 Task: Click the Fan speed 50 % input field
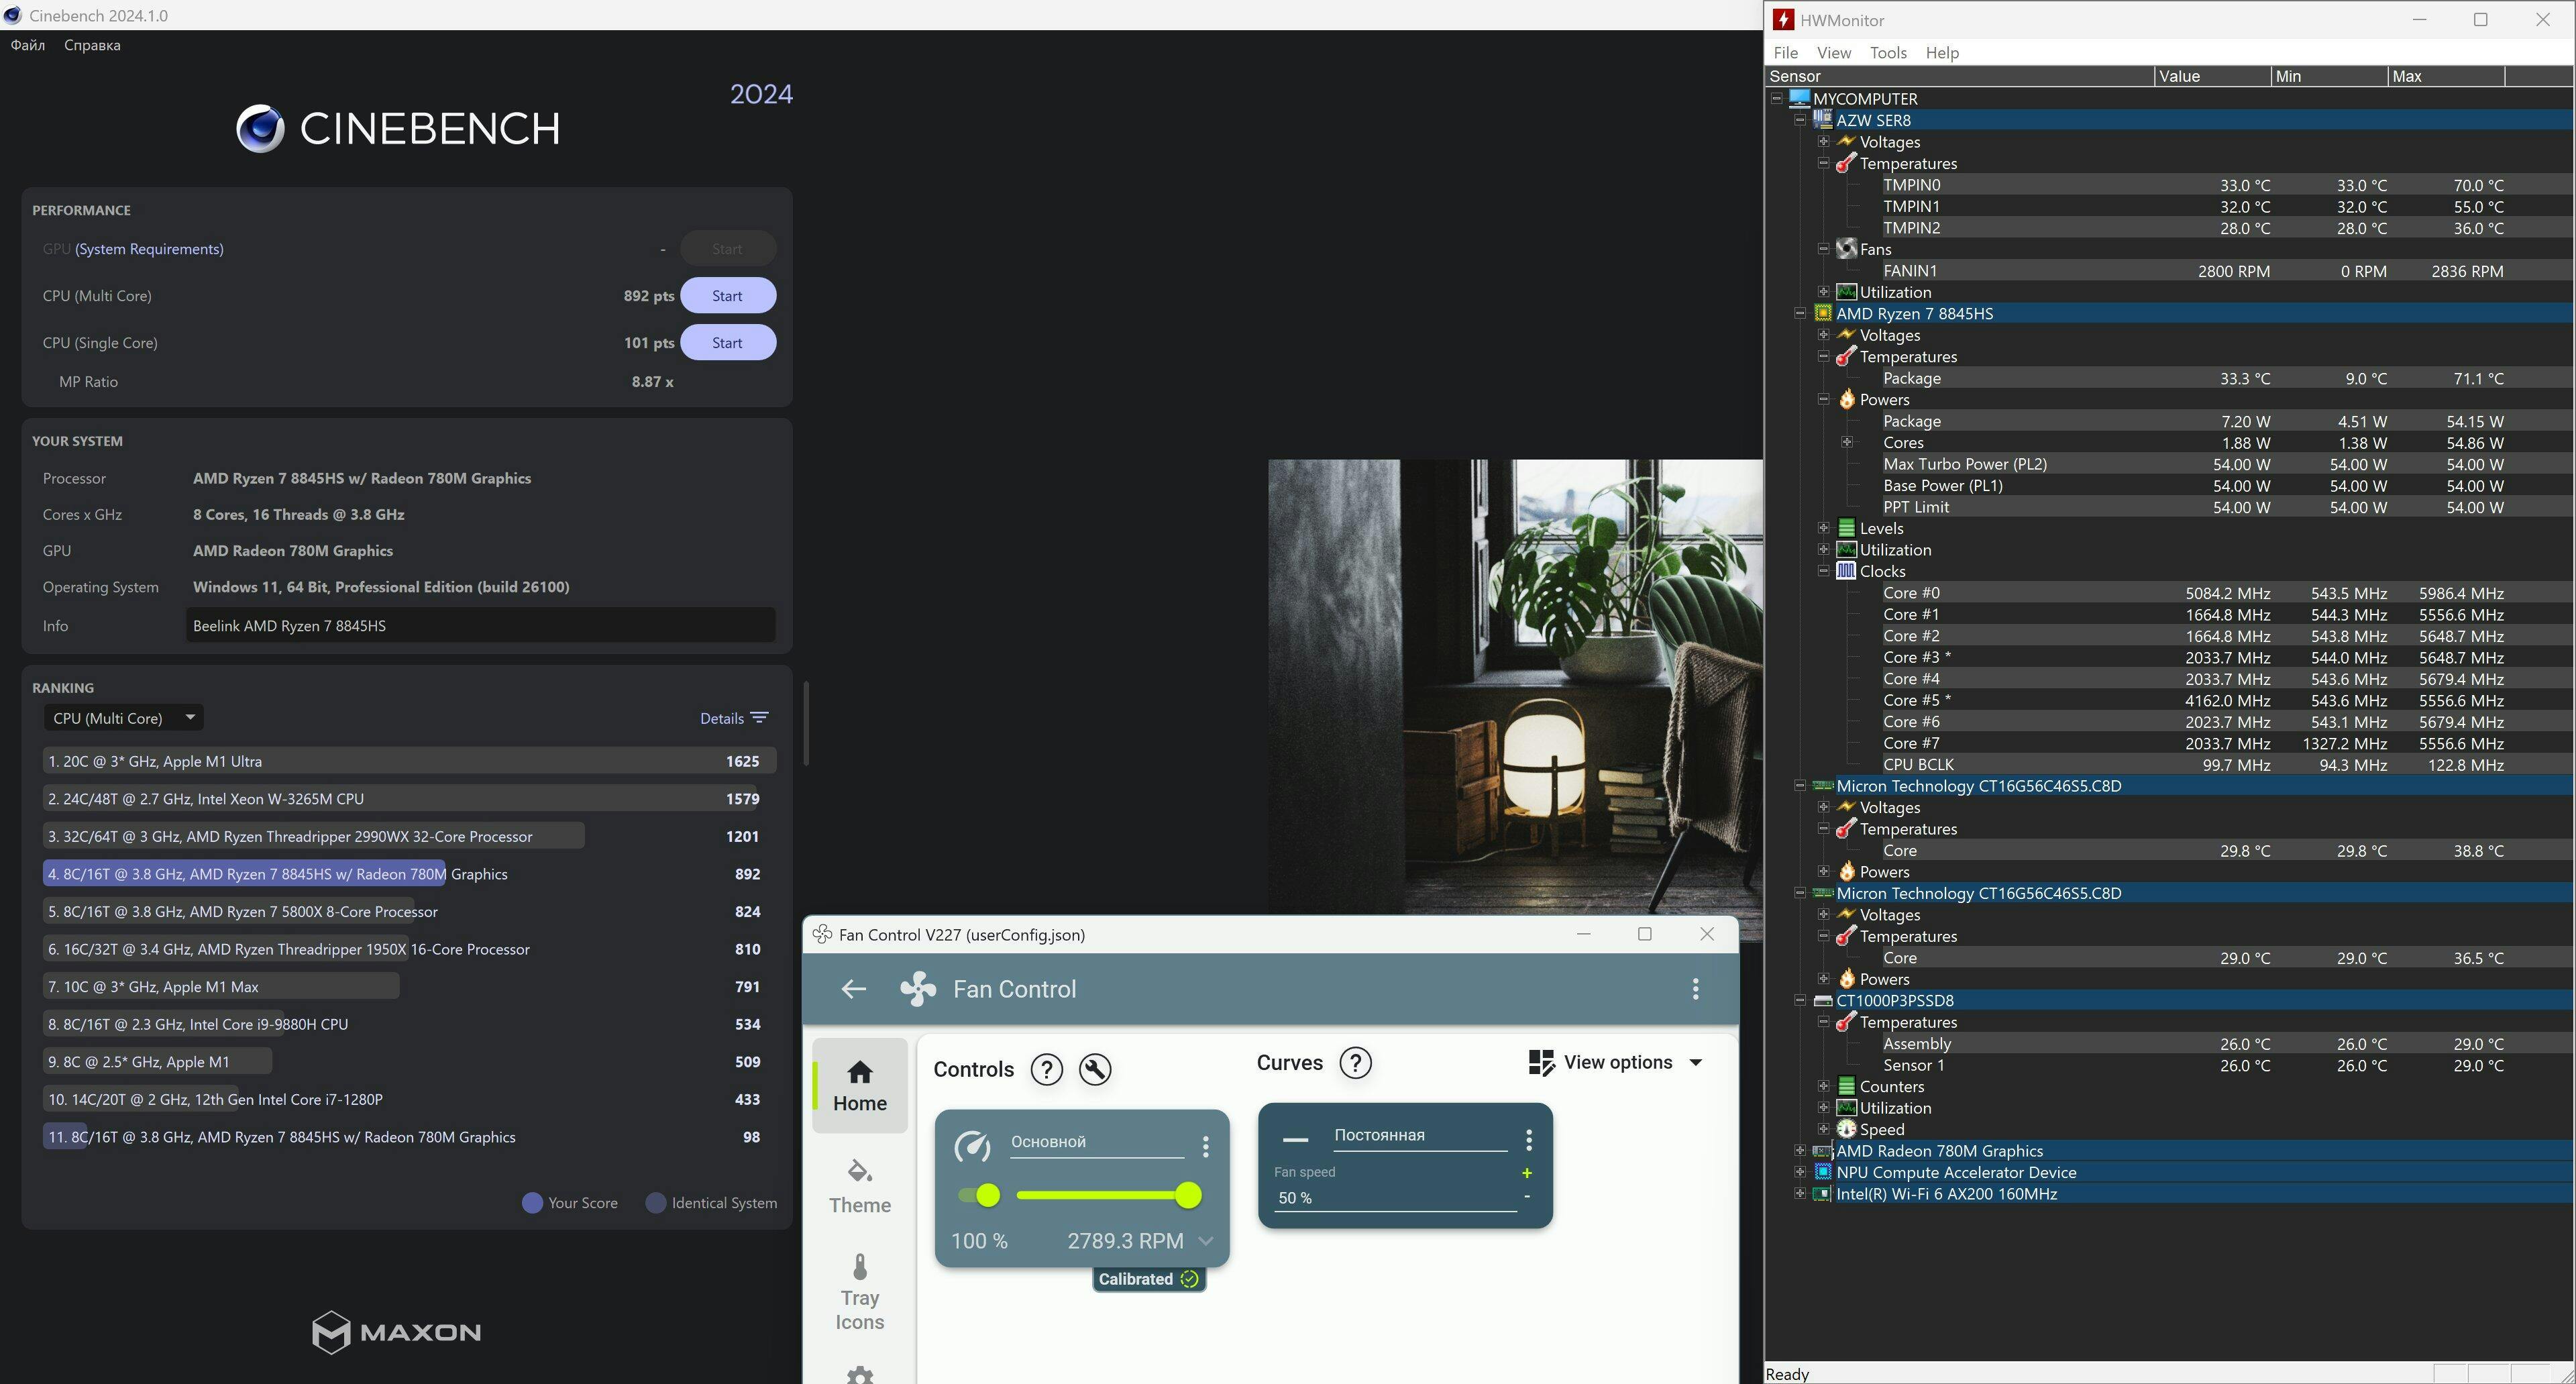[1394, 1198]
